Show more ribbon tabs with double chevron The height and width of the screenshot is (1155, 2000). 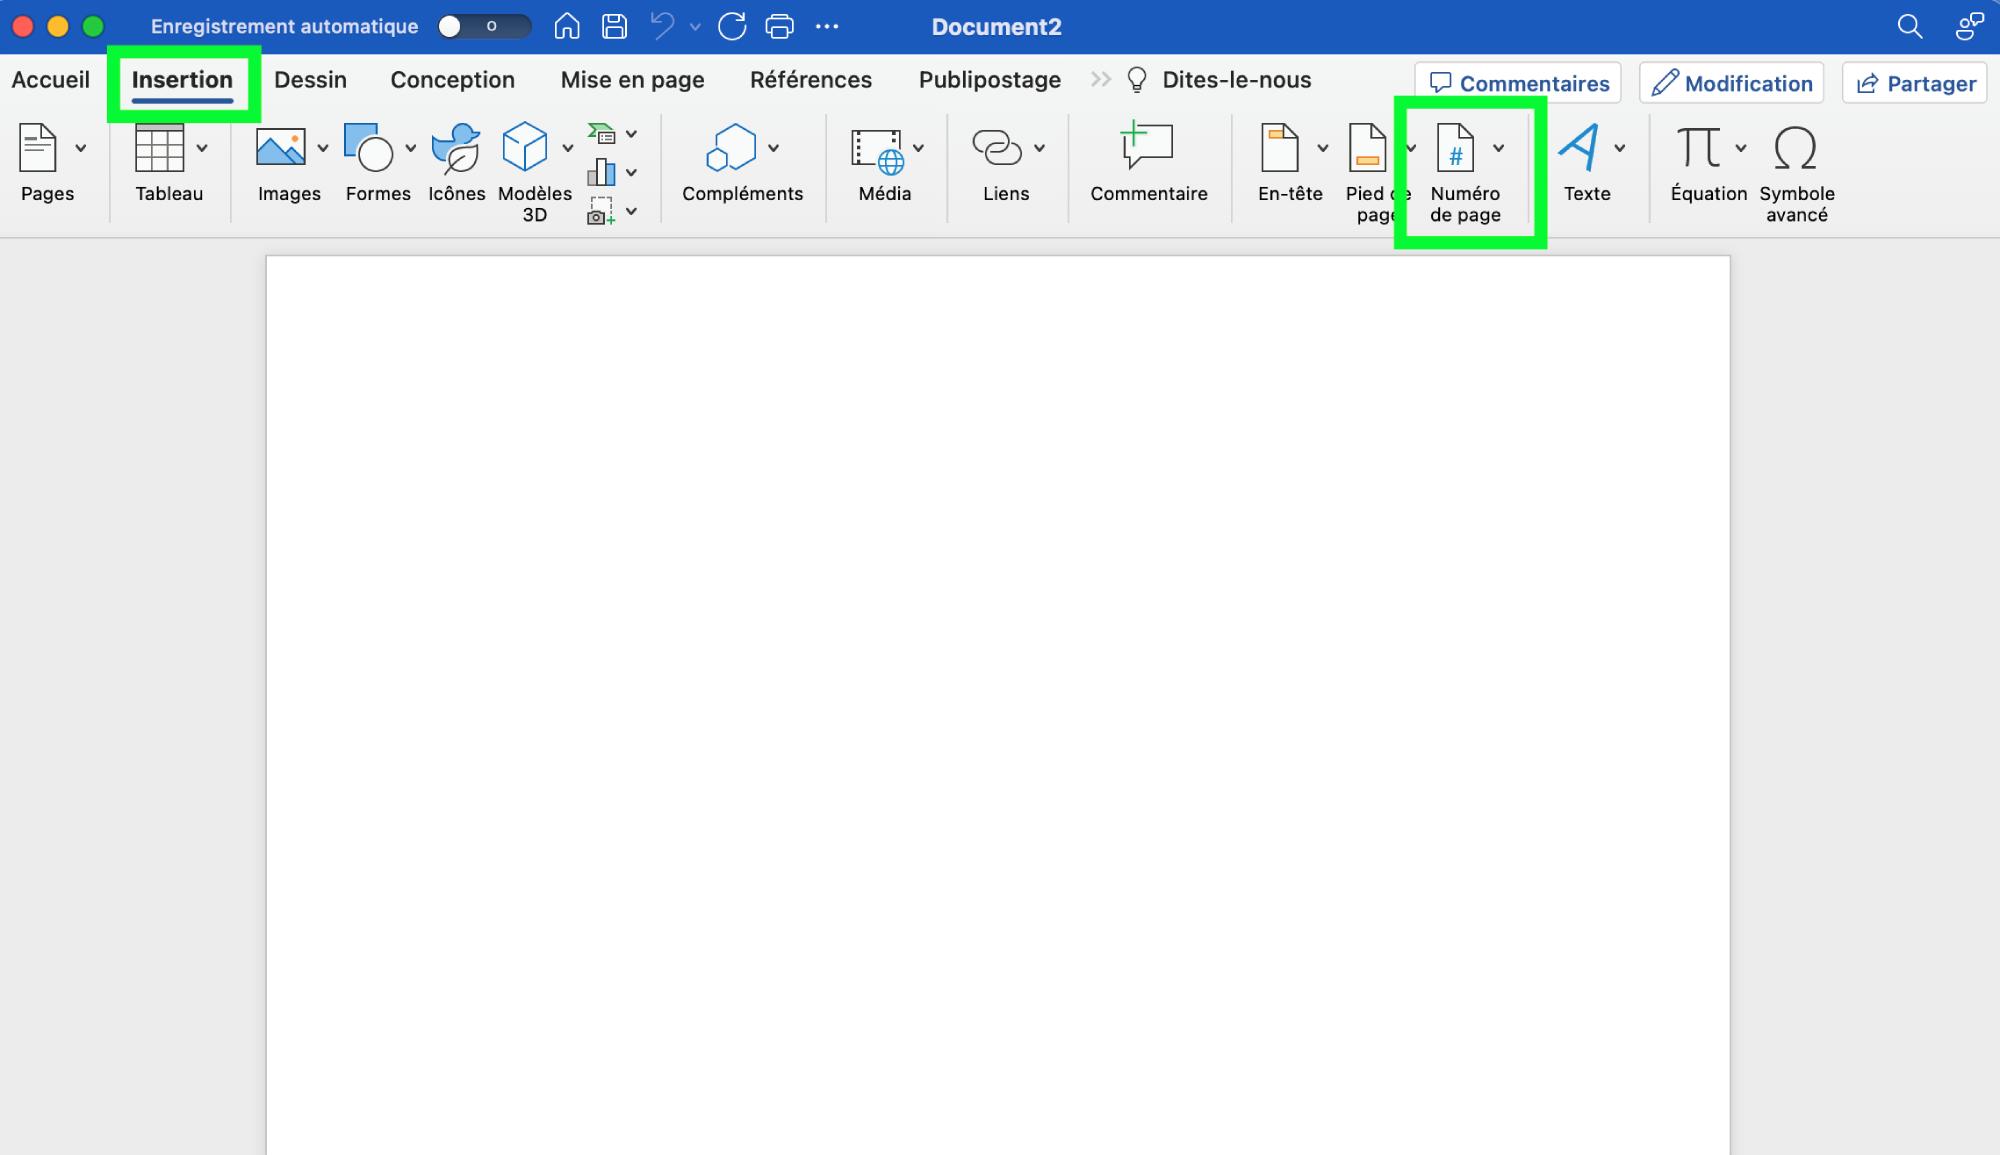[1101, 79]
